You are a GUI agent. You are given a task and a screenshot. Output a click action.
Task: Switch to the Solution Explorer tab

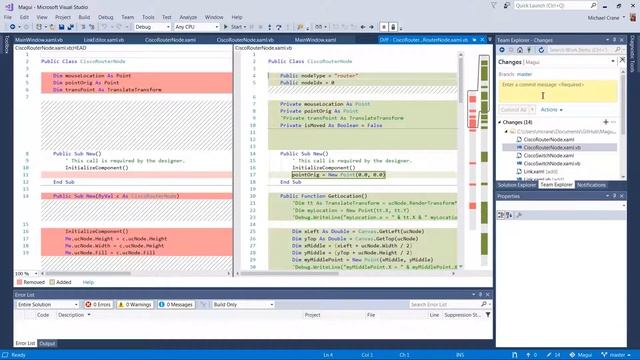[516, 185]
